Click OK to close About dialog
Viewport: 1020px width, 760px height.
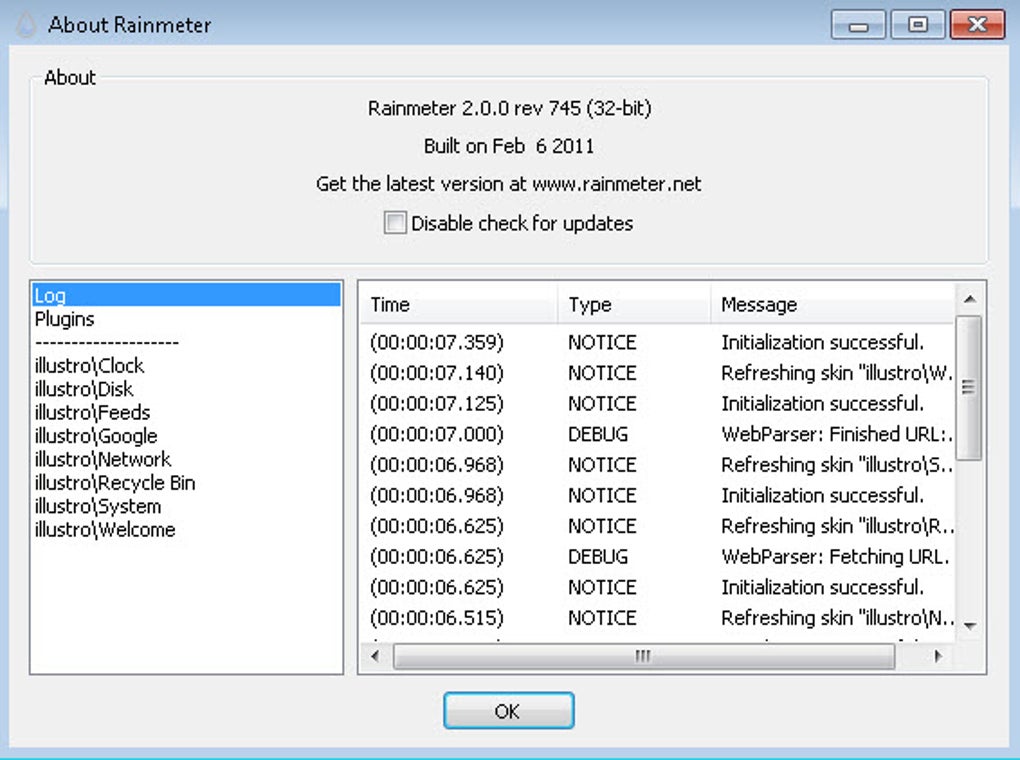[508, 711]
